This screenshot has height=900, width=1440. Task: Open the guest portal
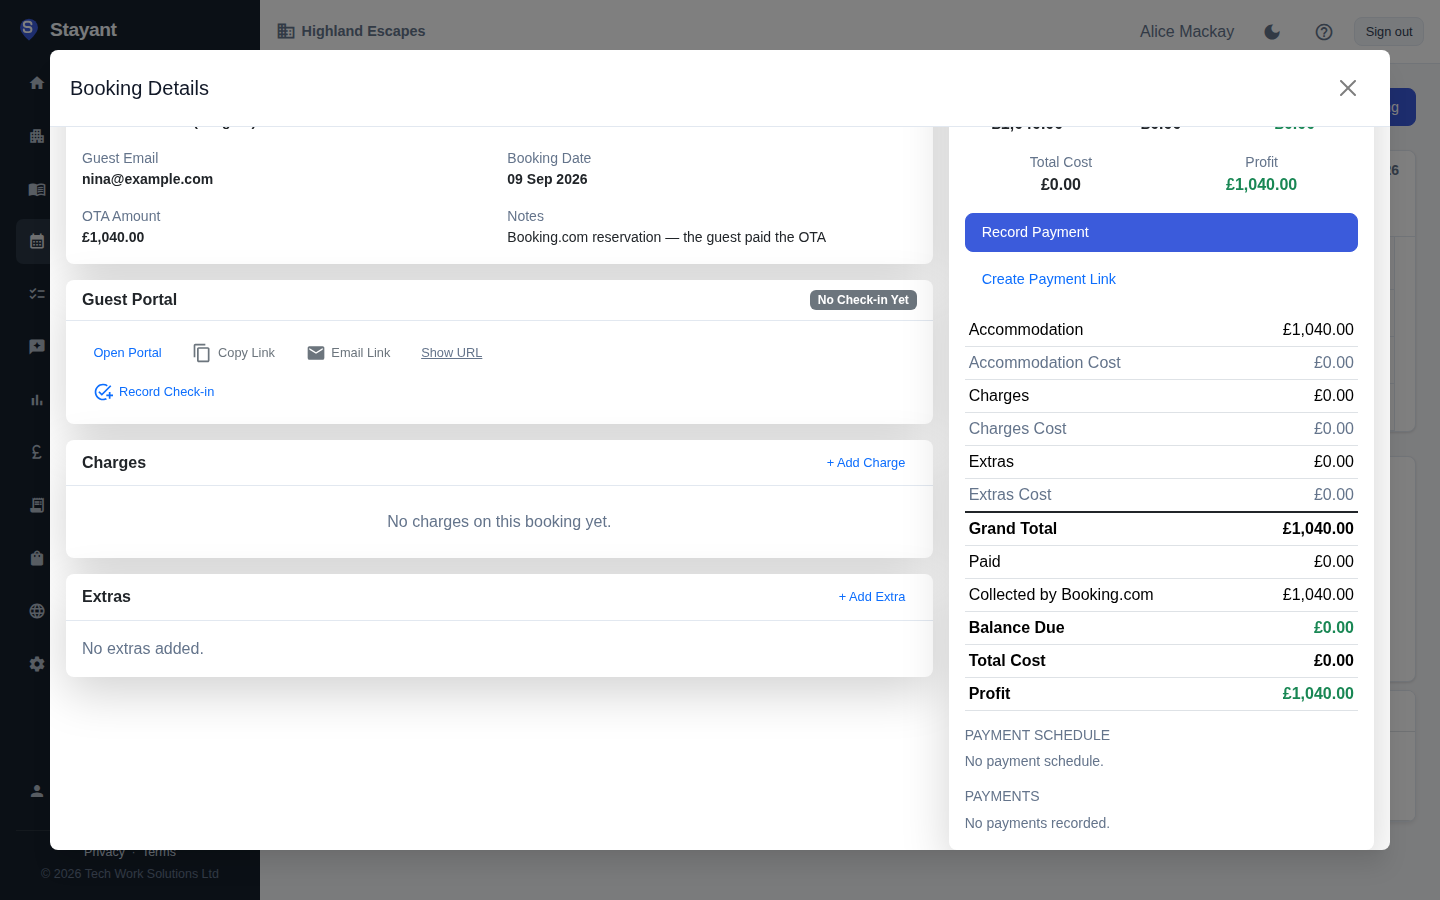coord(127,353)
